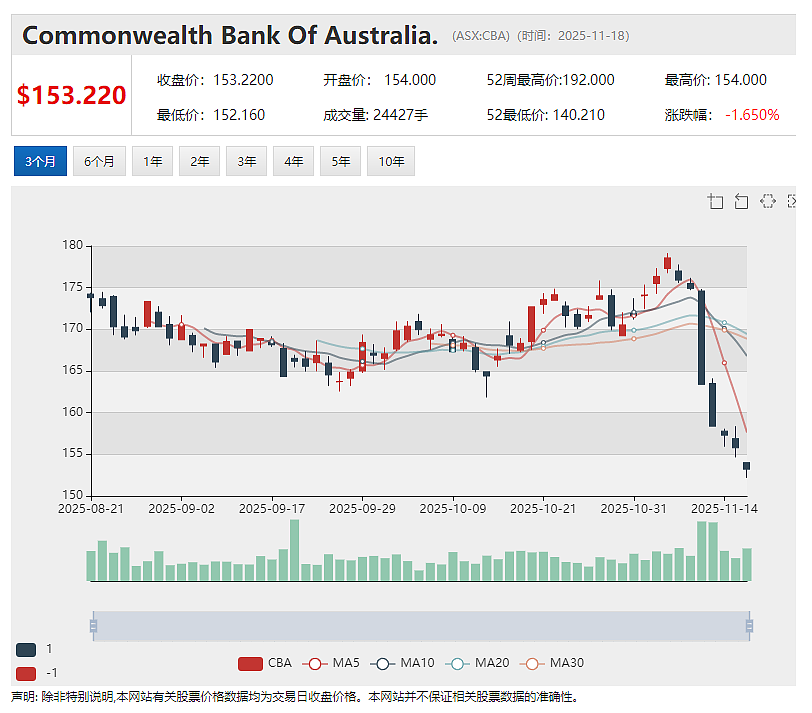The image size is (812, 713).
Task: Toggle the CBA candlestick series in legend
Action: (x=265, y=663)
